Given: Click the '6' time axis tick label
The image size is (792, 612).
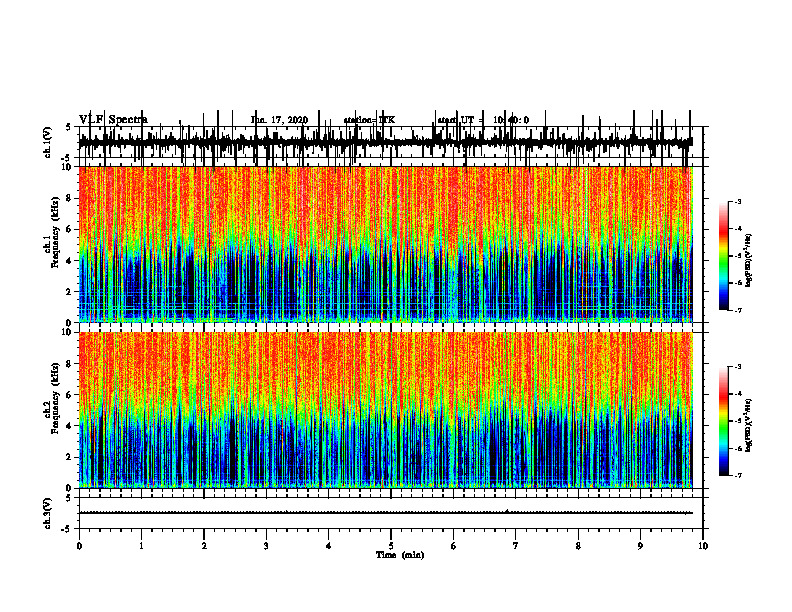Looking at the screenshot, I should [x=454, y=546].
